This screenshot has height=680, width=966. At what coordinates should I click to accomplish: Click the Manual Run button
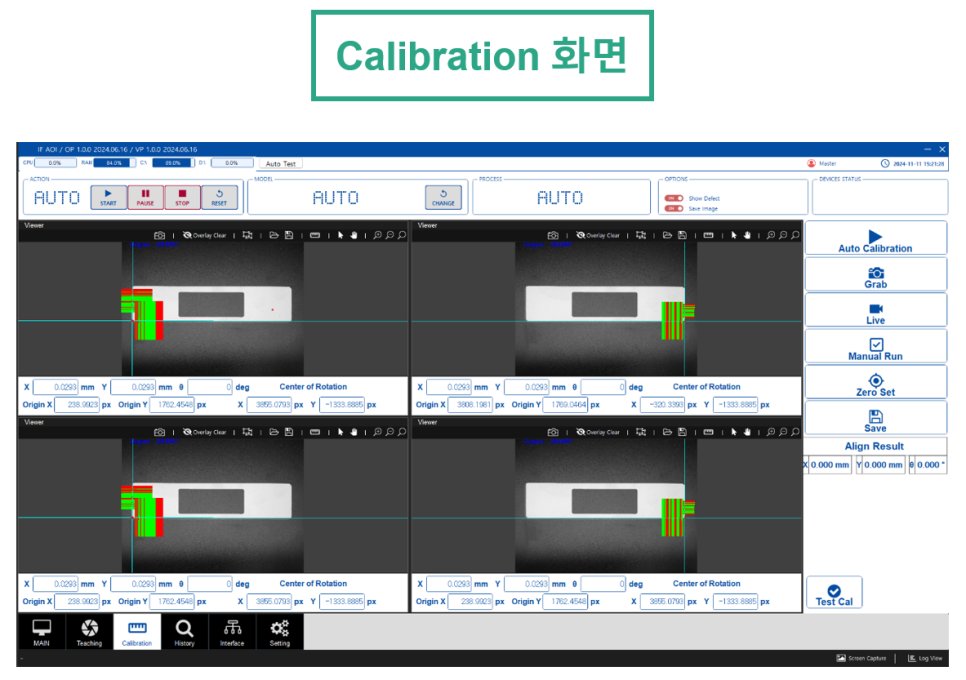[x=875, y=347]
